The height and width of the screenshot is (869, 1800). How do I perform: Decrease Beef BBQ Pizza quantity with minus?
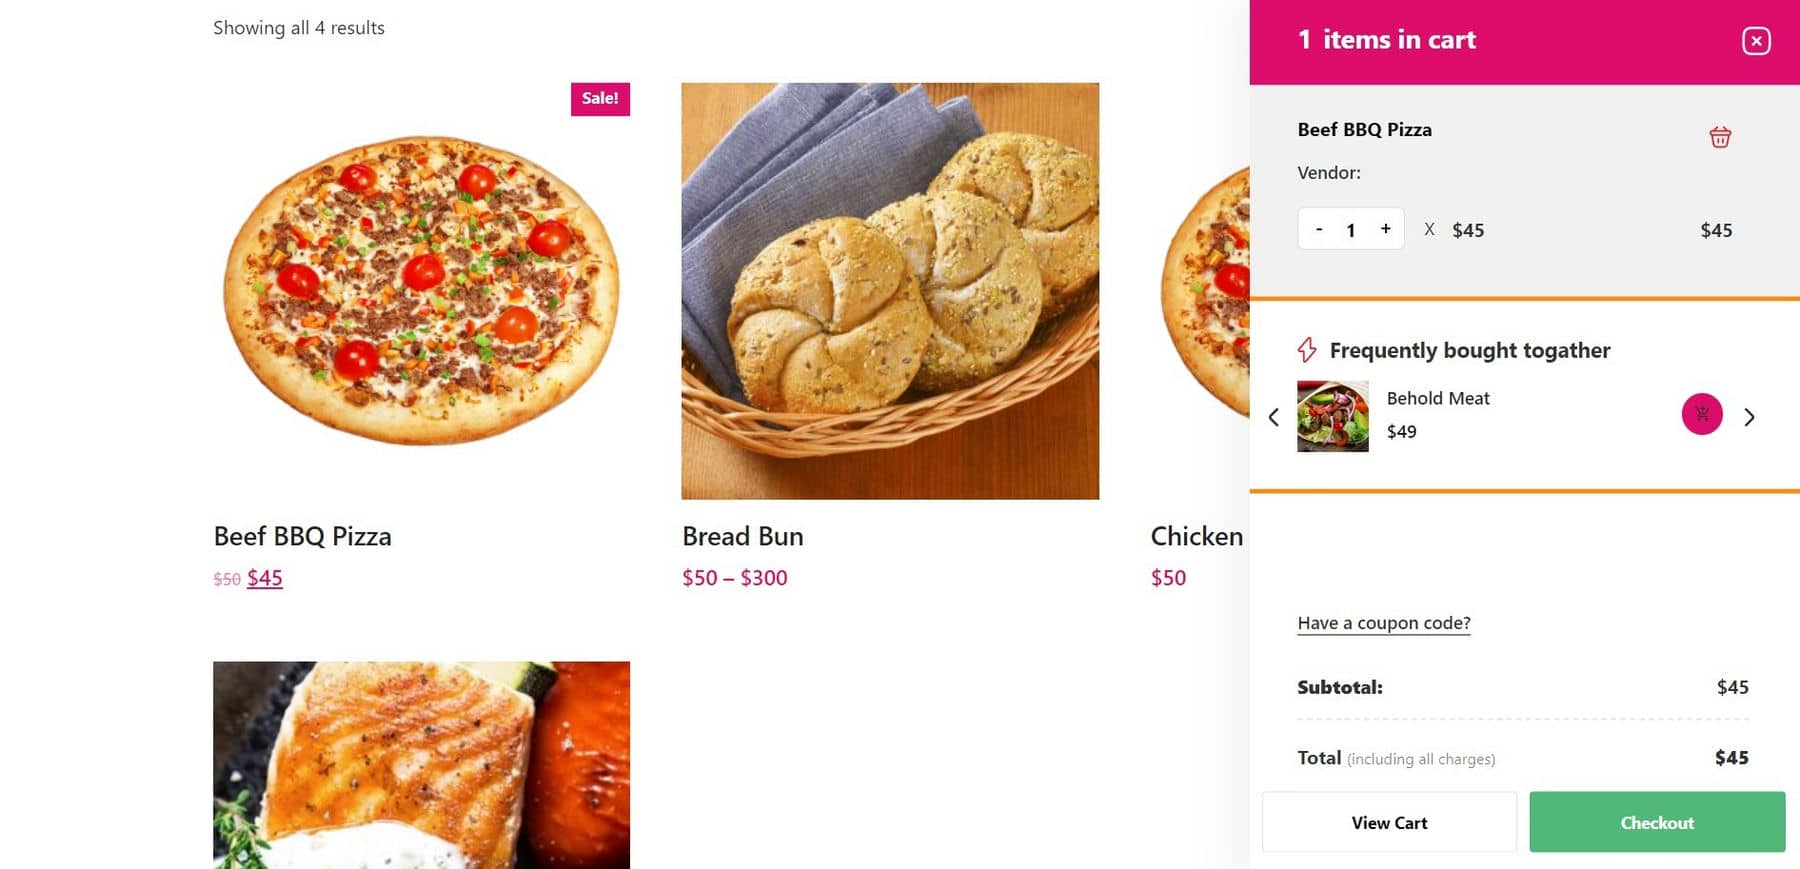[x=1318, y=228]
